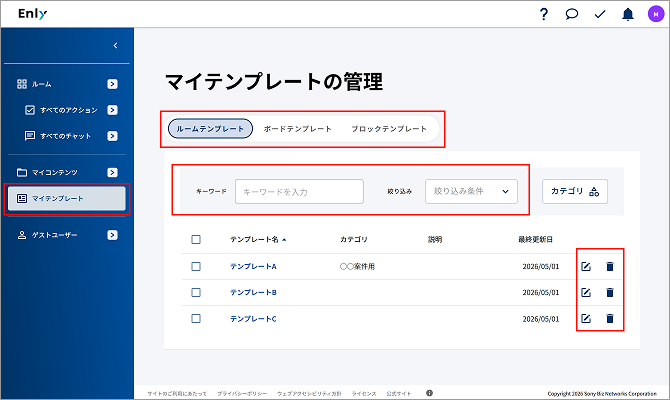The image size is (670, 400).
Task: Open the サイトのご利用にあたって footer link
Action: click(x=177, y=394)
